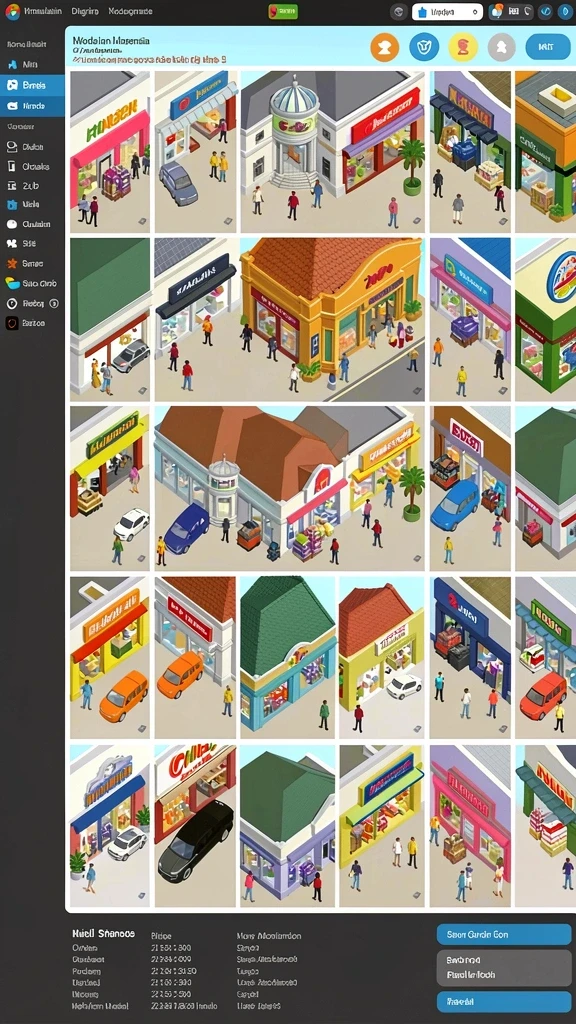The image size is (576, 1024).
Task: Click the gray circular icon in the header
Action: click(x=502, y=47)
